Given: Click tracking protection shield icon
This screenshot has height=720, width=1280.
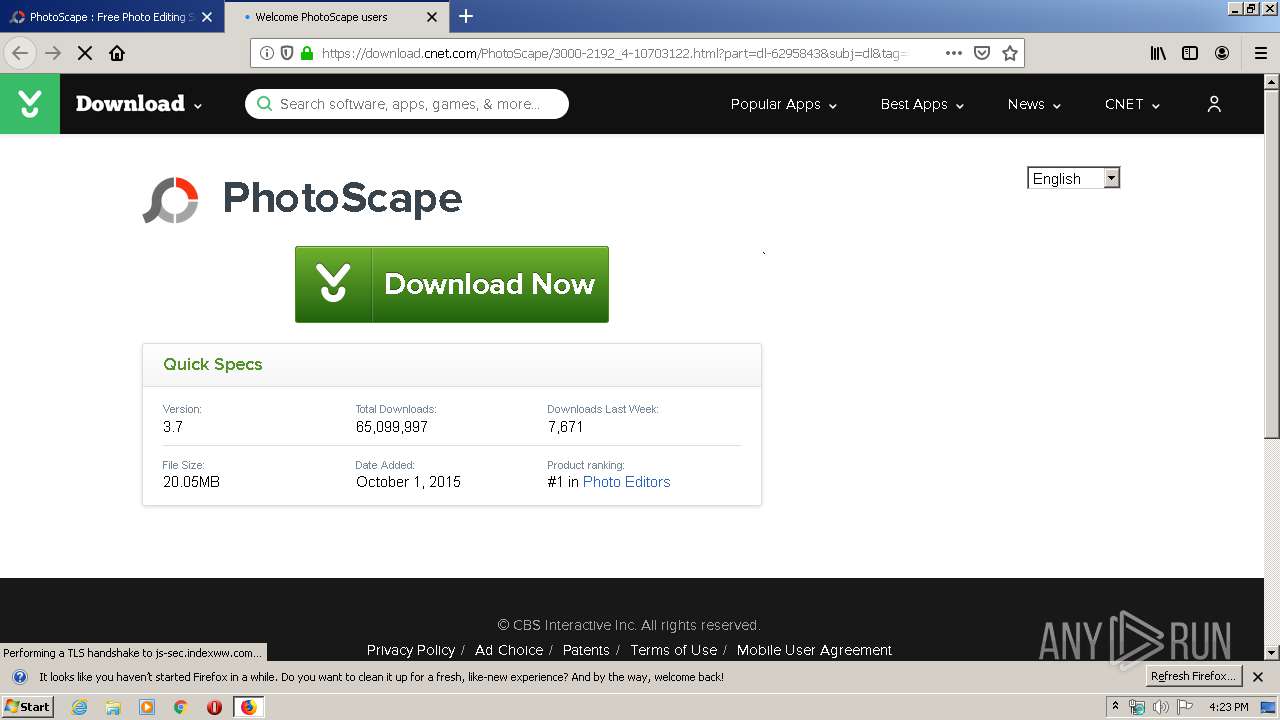Looking at the screenshot, I should (287, 53).
